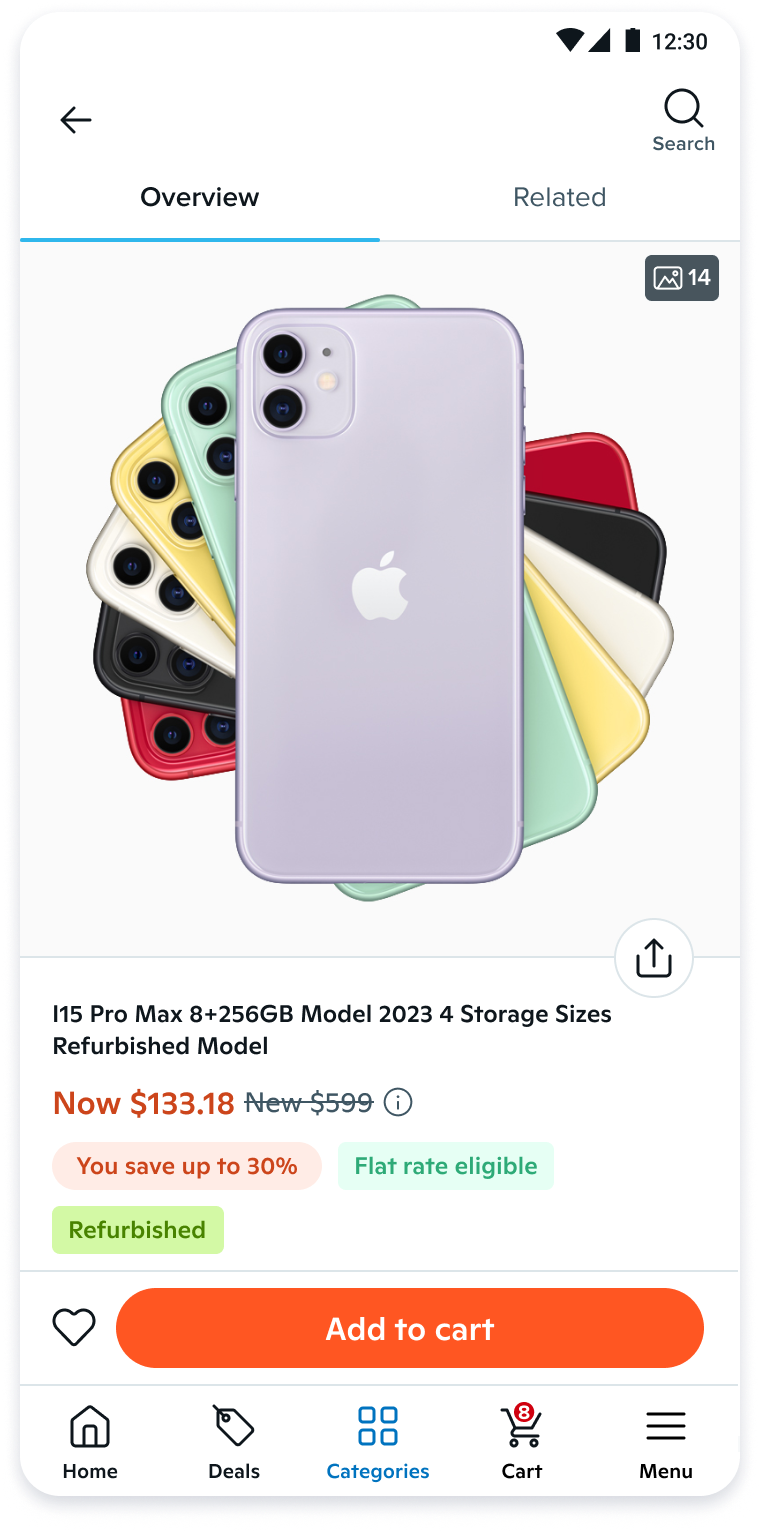
Task: Tap the share icon button
Action: click(654, 958)
